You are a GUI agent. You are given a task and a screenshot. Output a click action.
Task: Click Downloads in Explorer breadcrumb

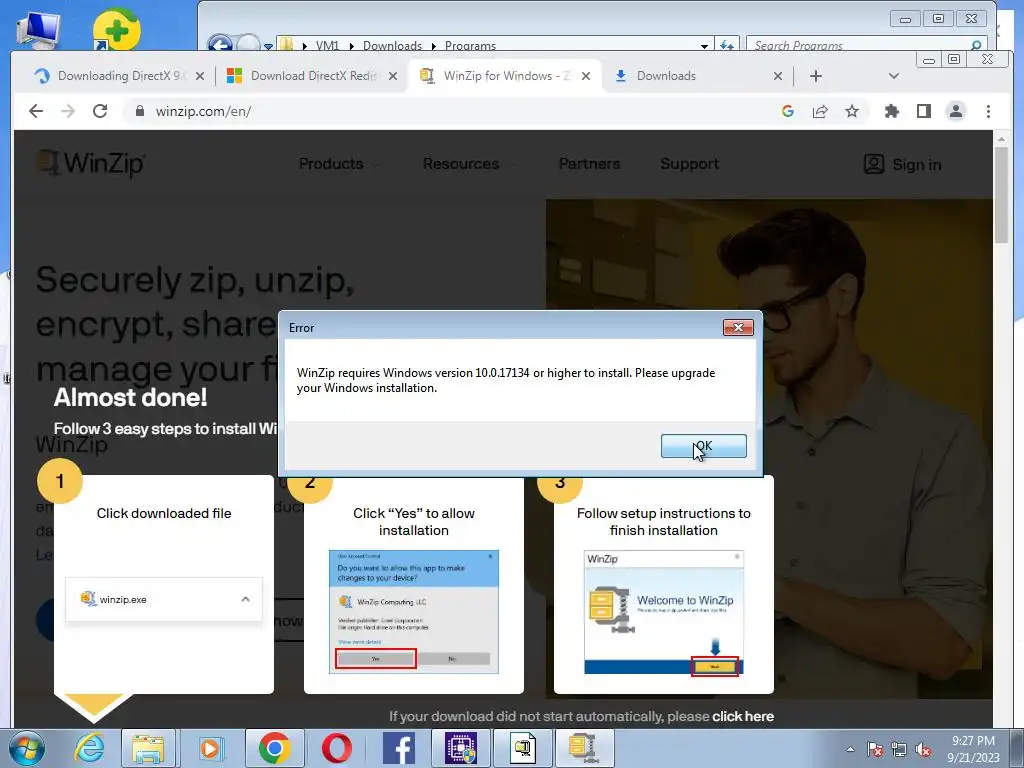[x=392, y=46]
